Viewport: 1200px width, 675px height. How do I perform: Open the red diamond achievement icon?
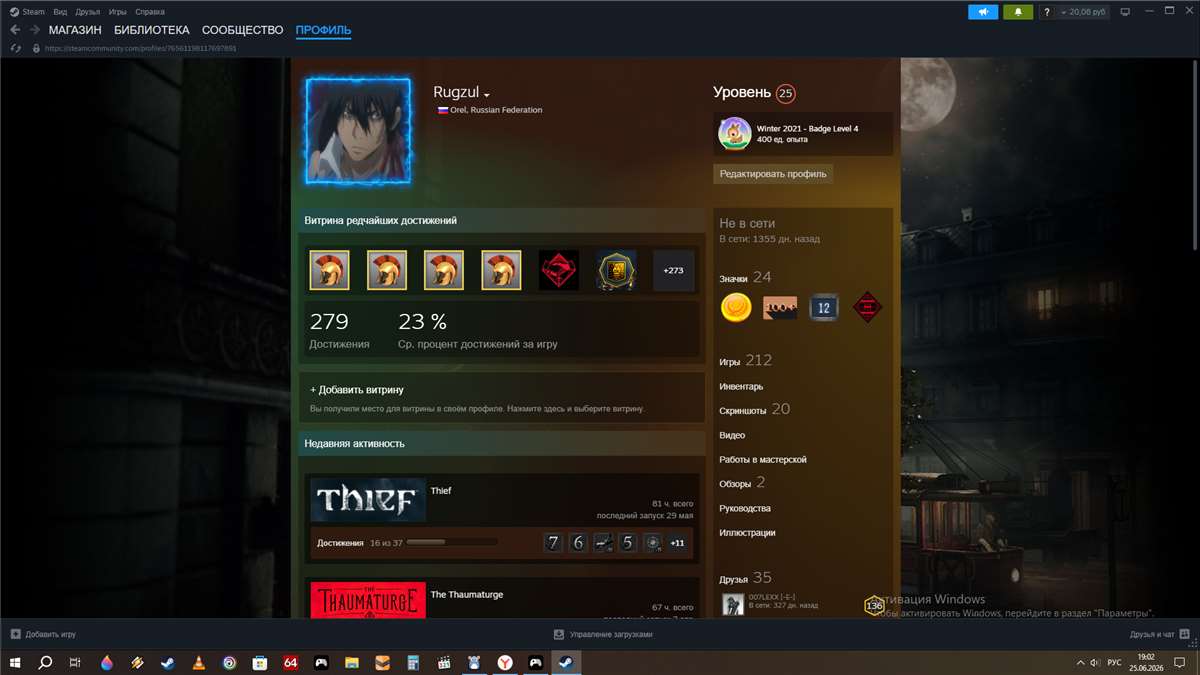559,270
